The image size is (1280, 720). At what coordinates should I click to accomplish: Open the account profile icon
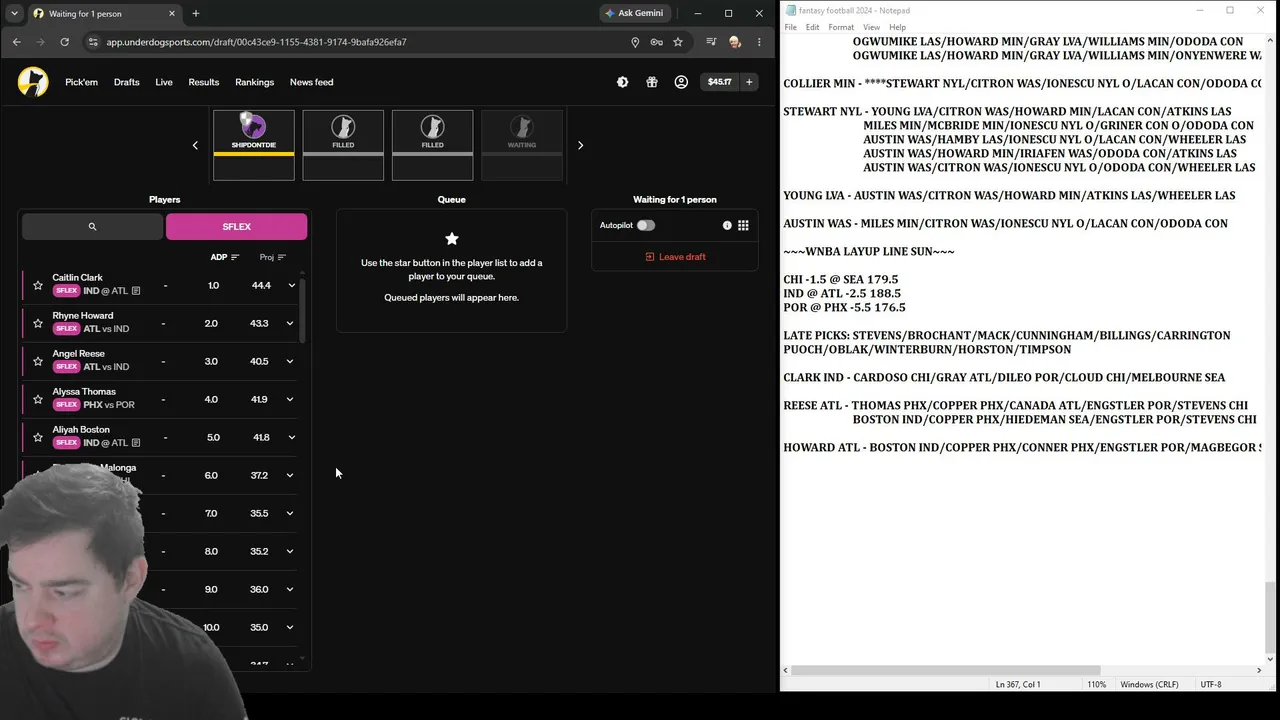[681, 82]
